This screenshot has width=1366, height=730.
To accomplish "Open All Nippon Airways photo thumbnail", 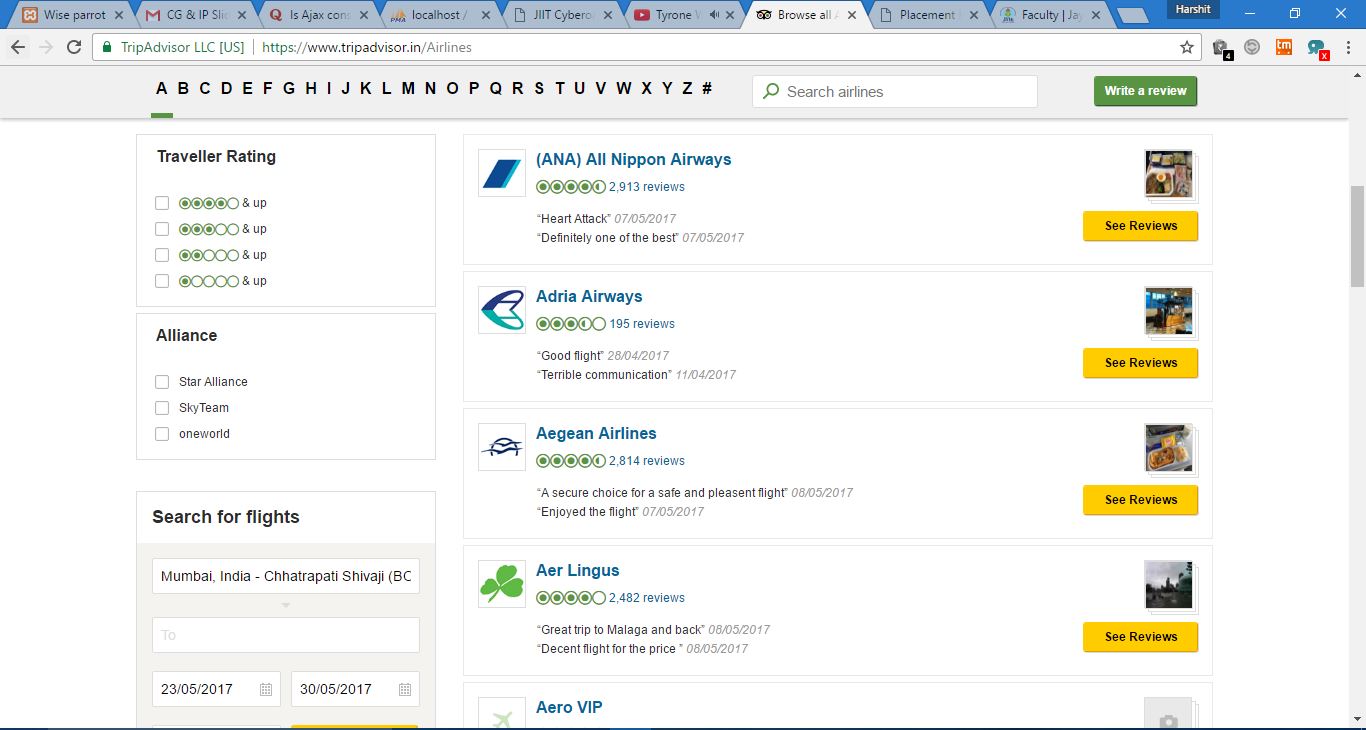I will [1170, 175].
